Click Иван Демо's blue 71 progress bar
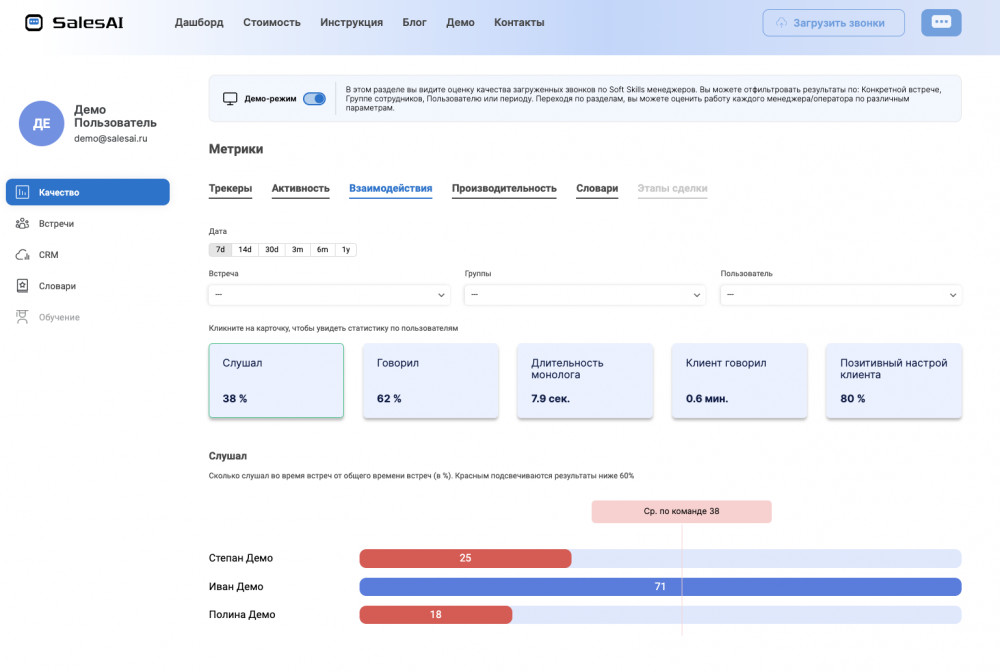Image resolution: width=1000 pixels, height=672 pixels. (x=659, y=586)
